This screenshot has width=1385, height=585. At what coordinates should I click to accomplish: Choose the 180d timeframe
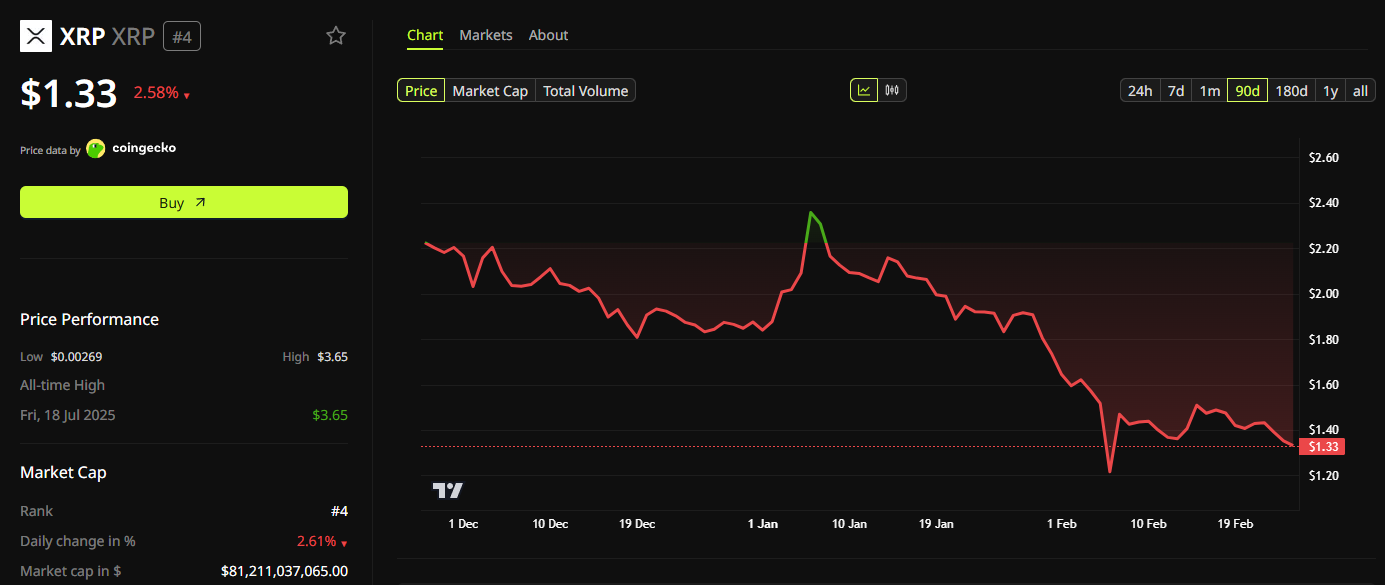(x=1291, y=89)
